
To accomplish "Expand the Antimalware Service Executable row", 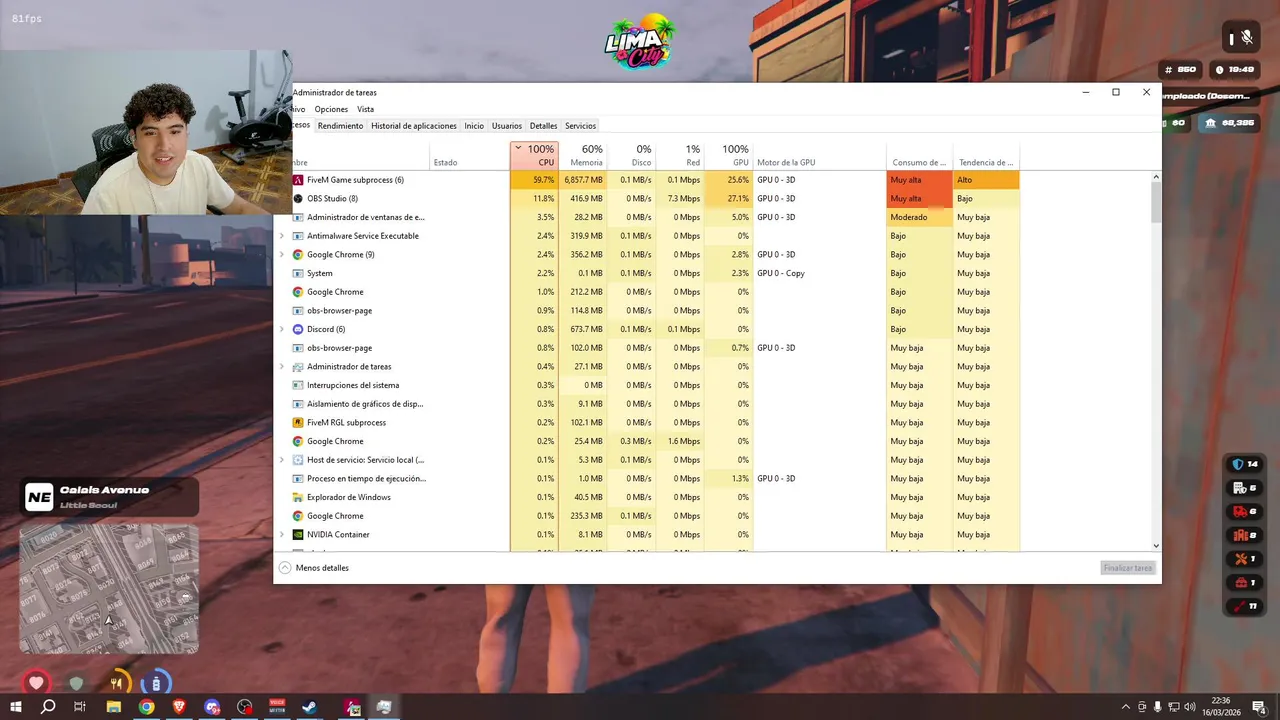I will 282,236.
